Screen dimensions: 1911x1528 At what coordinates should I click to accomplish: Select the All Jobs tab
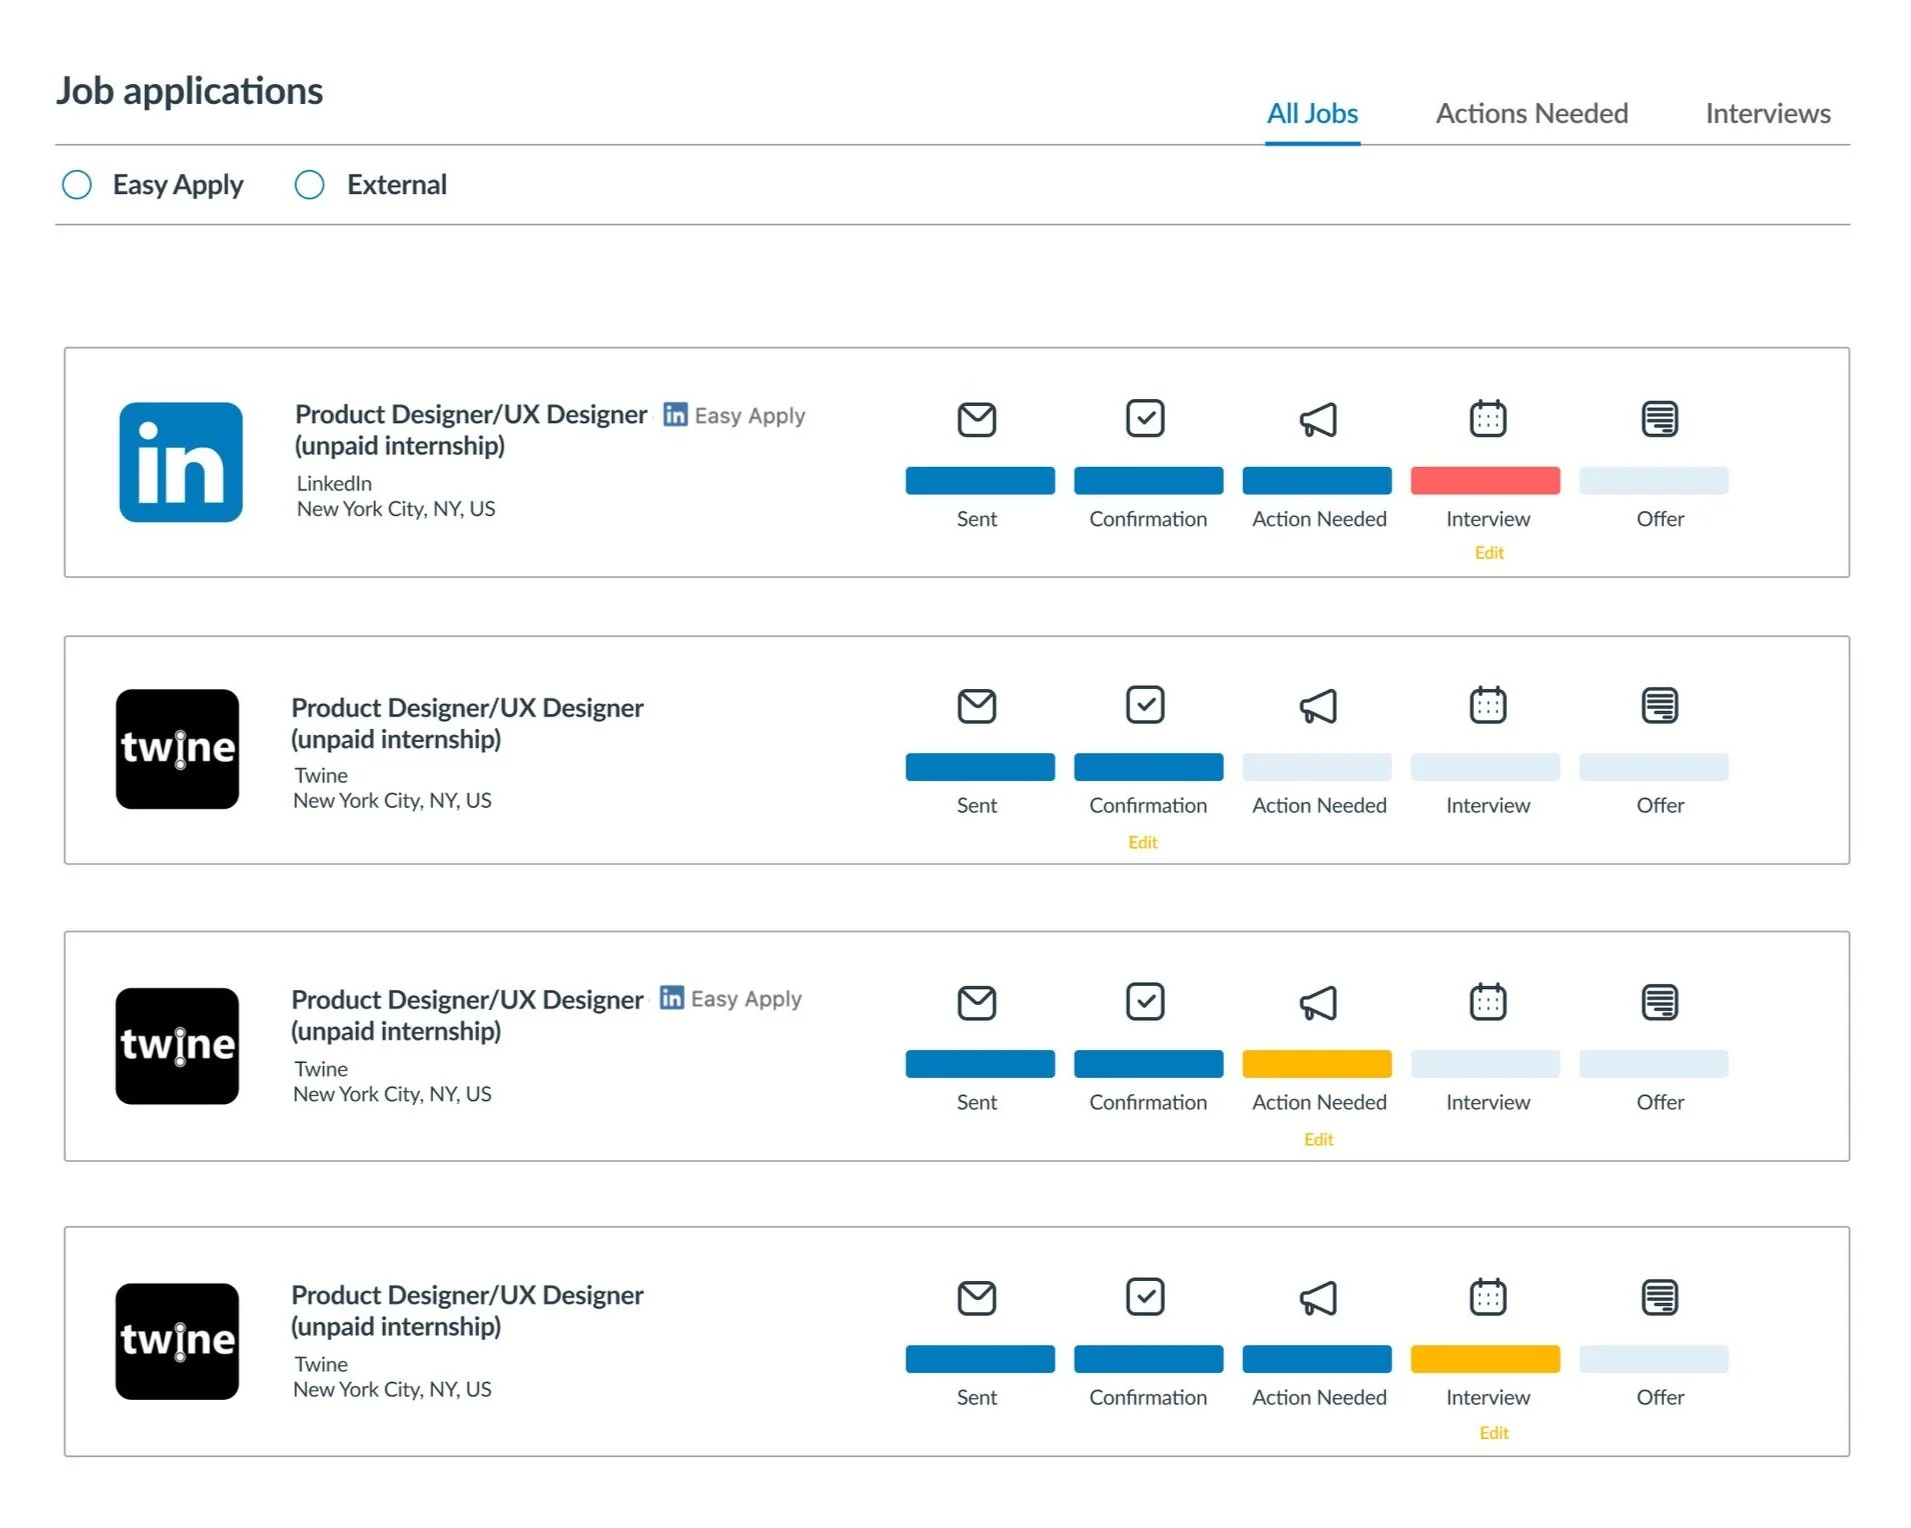[x=1312, y=114]
